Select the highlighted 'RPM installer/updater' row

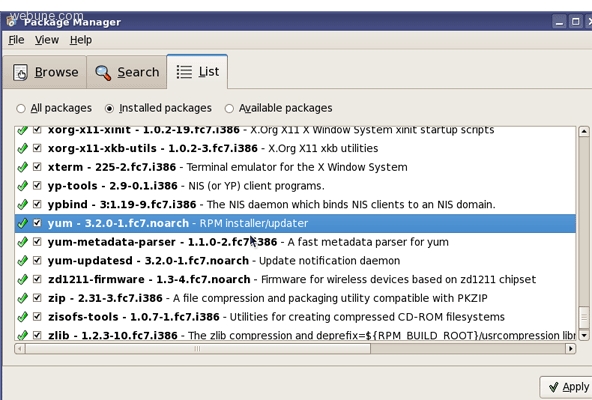tap(295, 223)
